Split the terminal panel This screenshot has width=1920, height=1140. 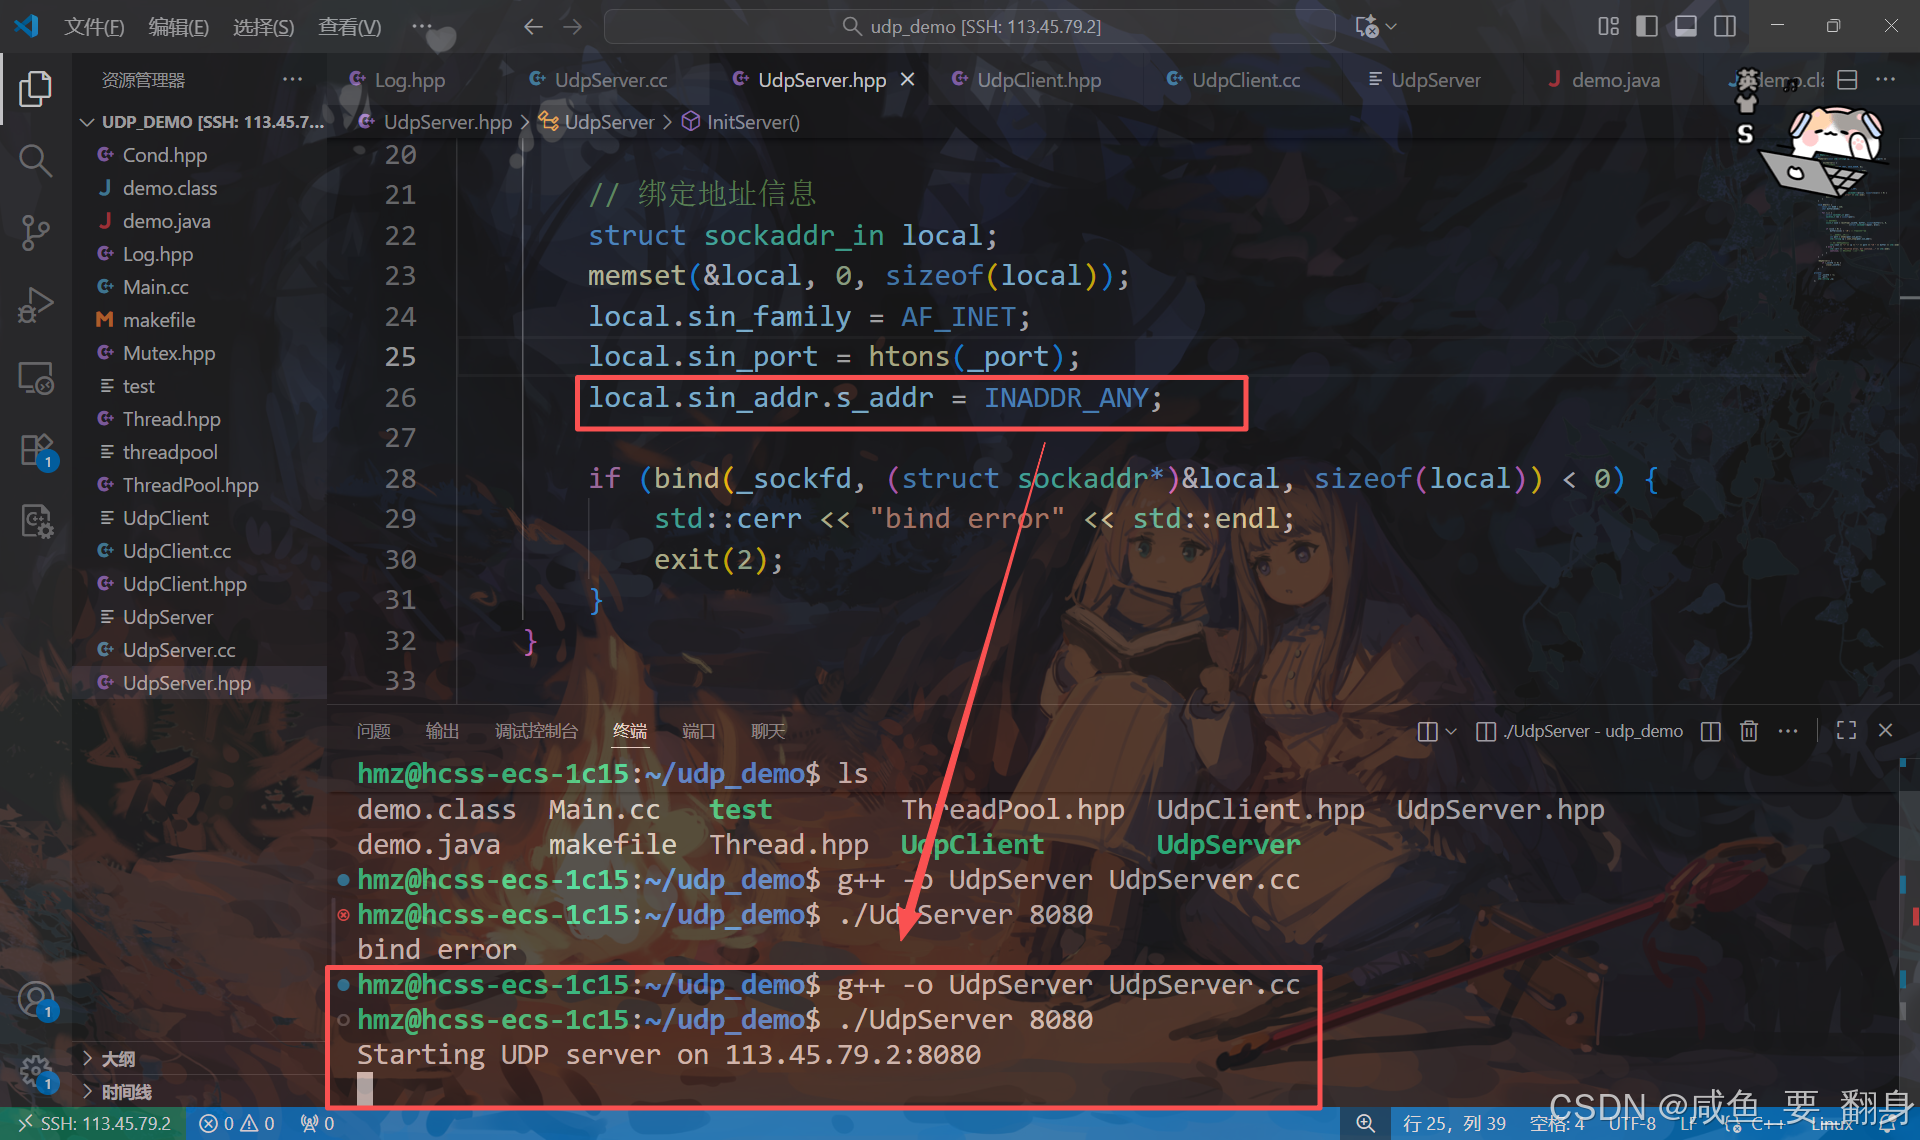pyautogui.click(x=1710, y=731)
